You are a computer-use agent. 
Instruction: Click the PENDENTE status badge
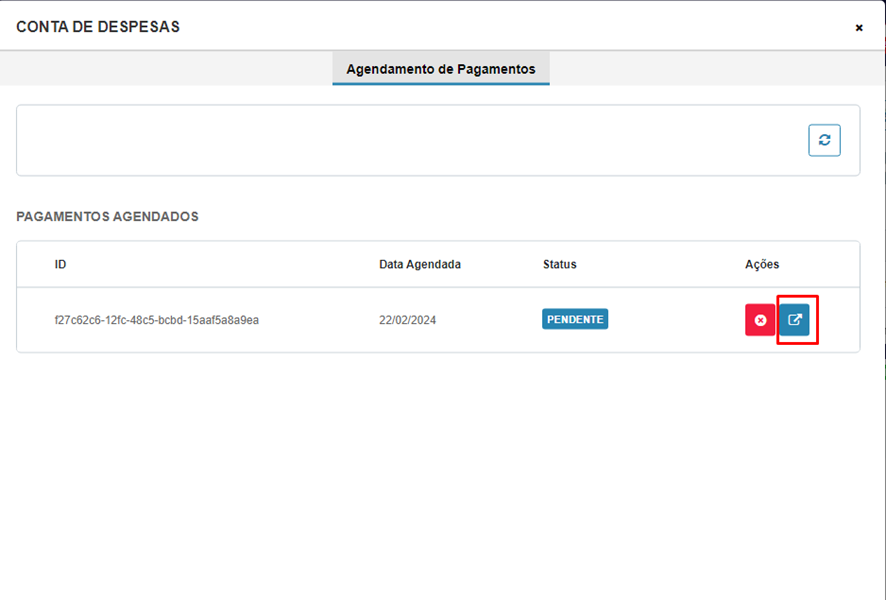click(x=575, y=319)
